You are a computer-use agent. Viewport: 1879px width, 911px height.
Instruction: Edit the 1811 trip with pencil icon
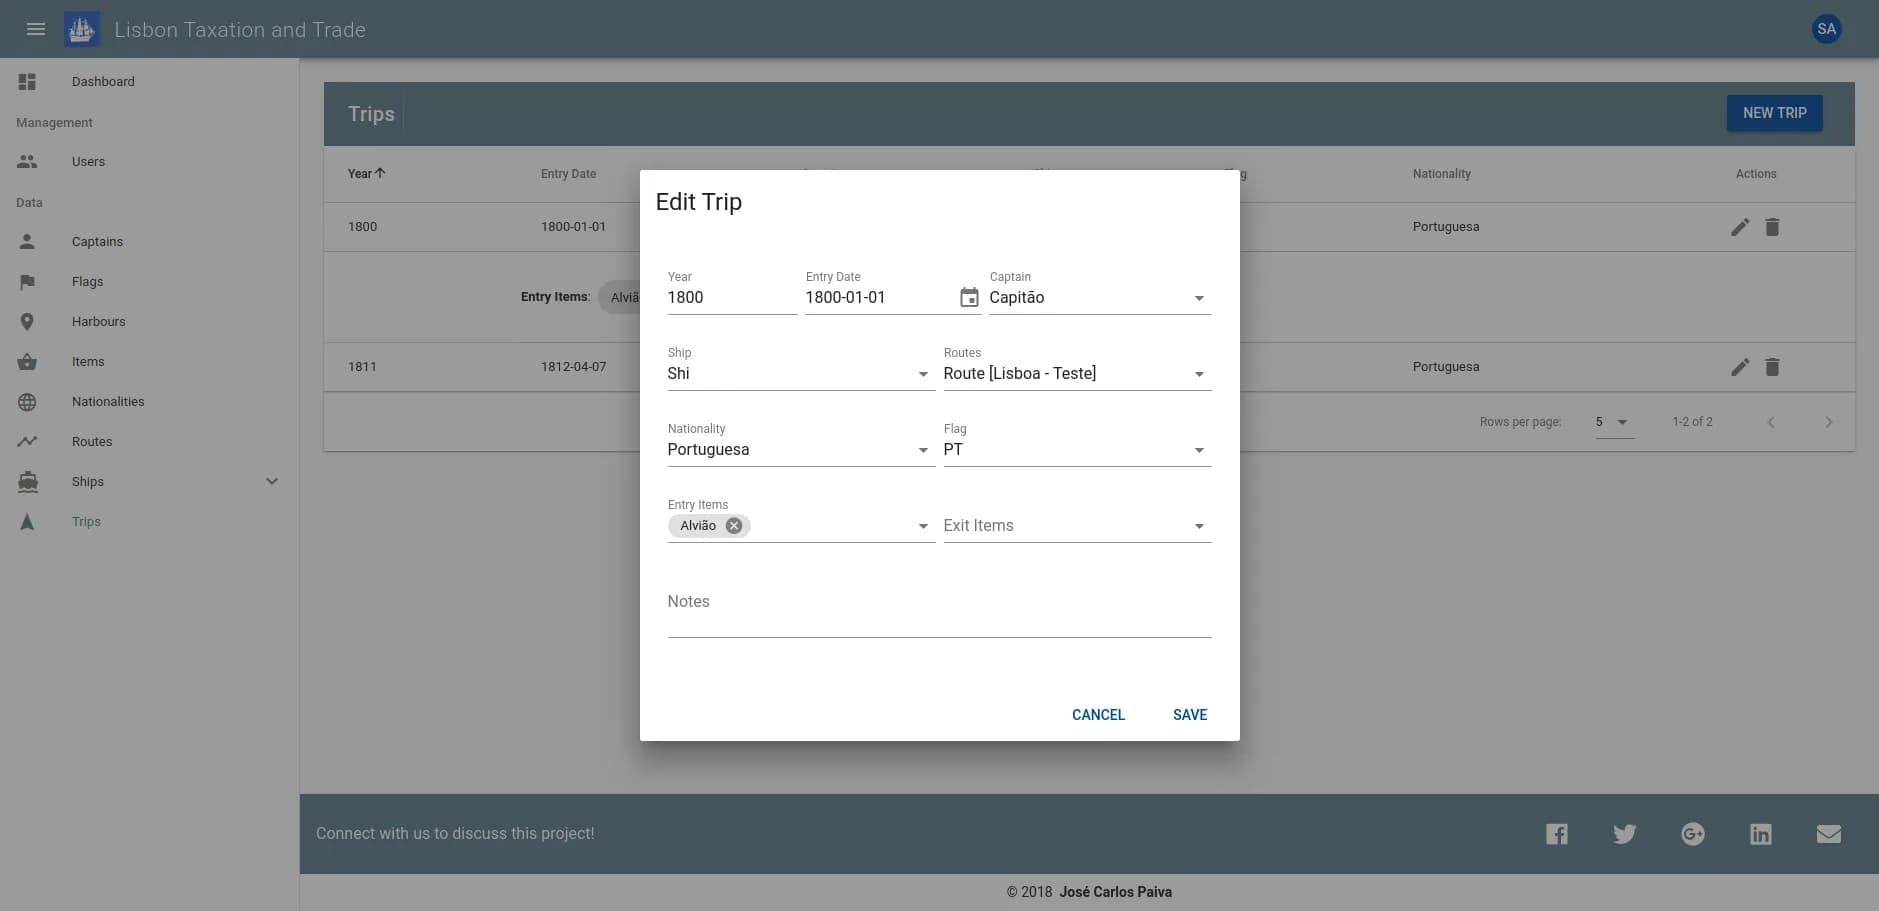point(1740,367)
